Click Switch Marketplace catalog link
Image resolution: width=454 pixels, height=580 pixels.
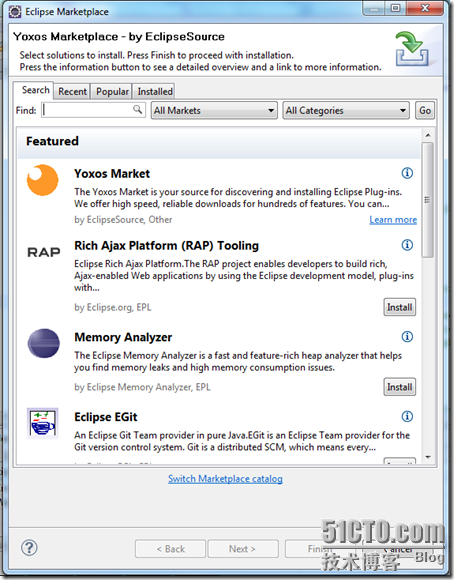point(225,479)
